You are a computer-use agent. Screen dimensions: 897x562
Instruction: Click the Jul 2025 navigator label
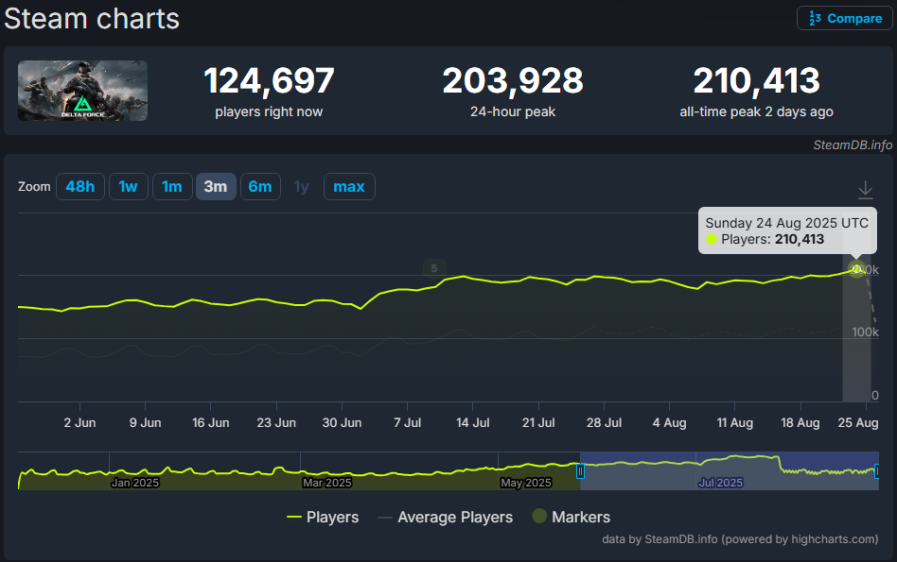click(721, 482)
